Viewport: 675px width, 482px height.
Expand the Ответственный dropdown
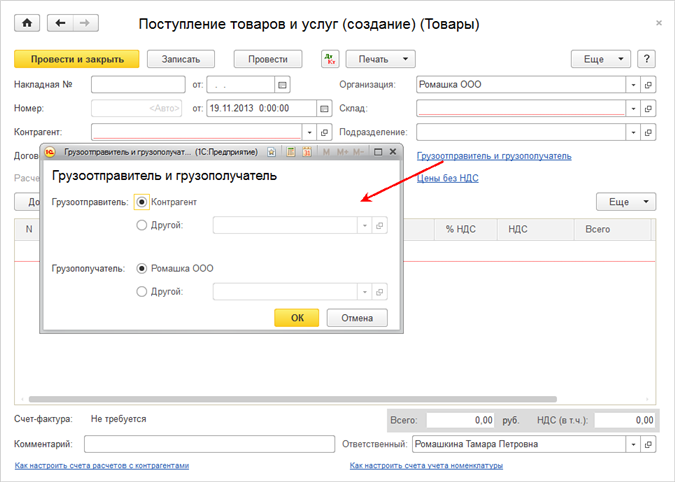tap(633, 444)
